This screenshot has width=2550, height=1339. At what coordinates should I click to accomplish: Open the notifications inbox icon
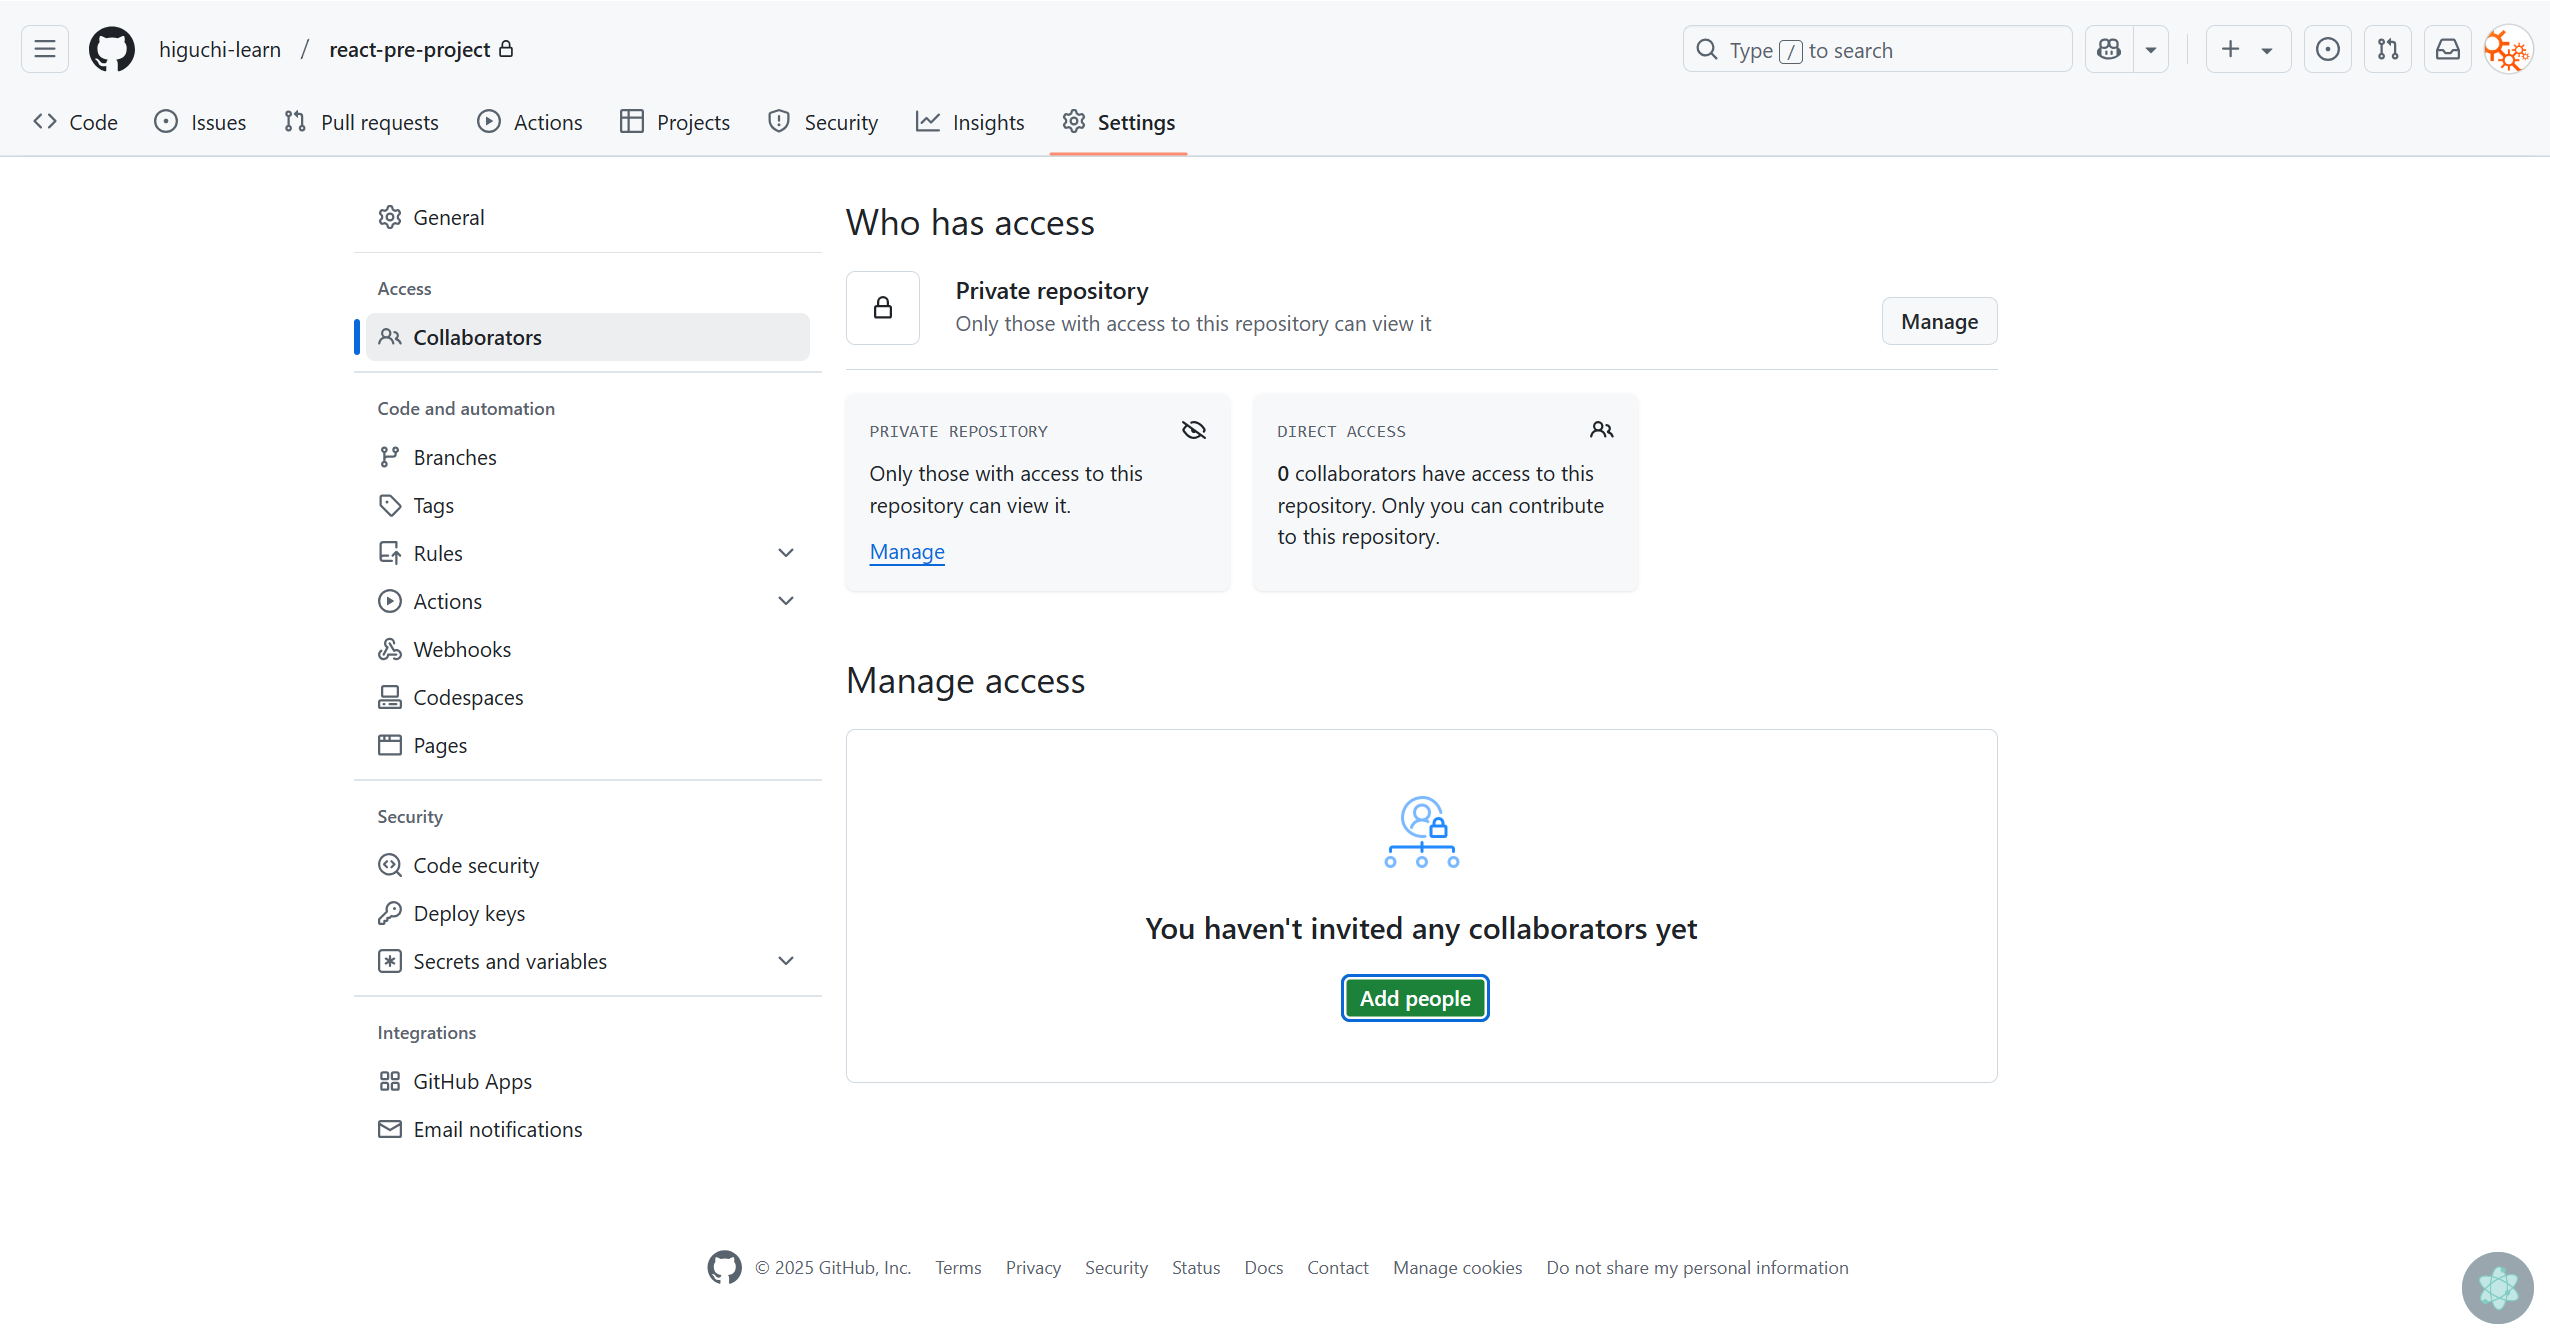[x=2447, y=49]
